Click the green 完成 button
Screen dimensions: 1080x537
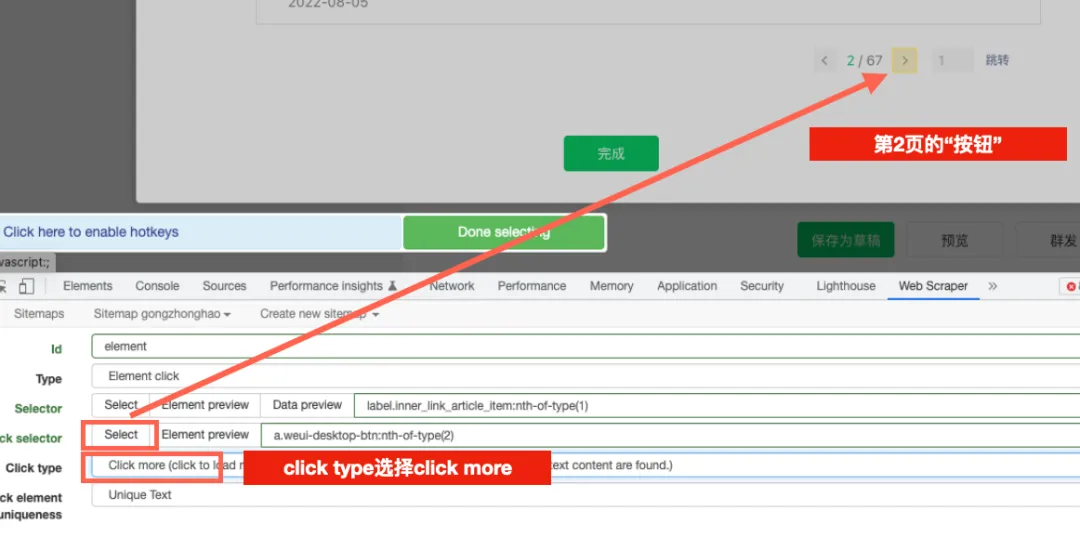pos(611,154)
